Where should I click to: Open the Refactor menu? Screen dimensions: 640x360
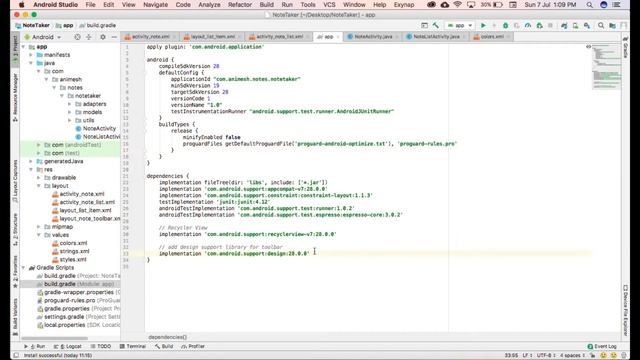(x=240, y=5)
